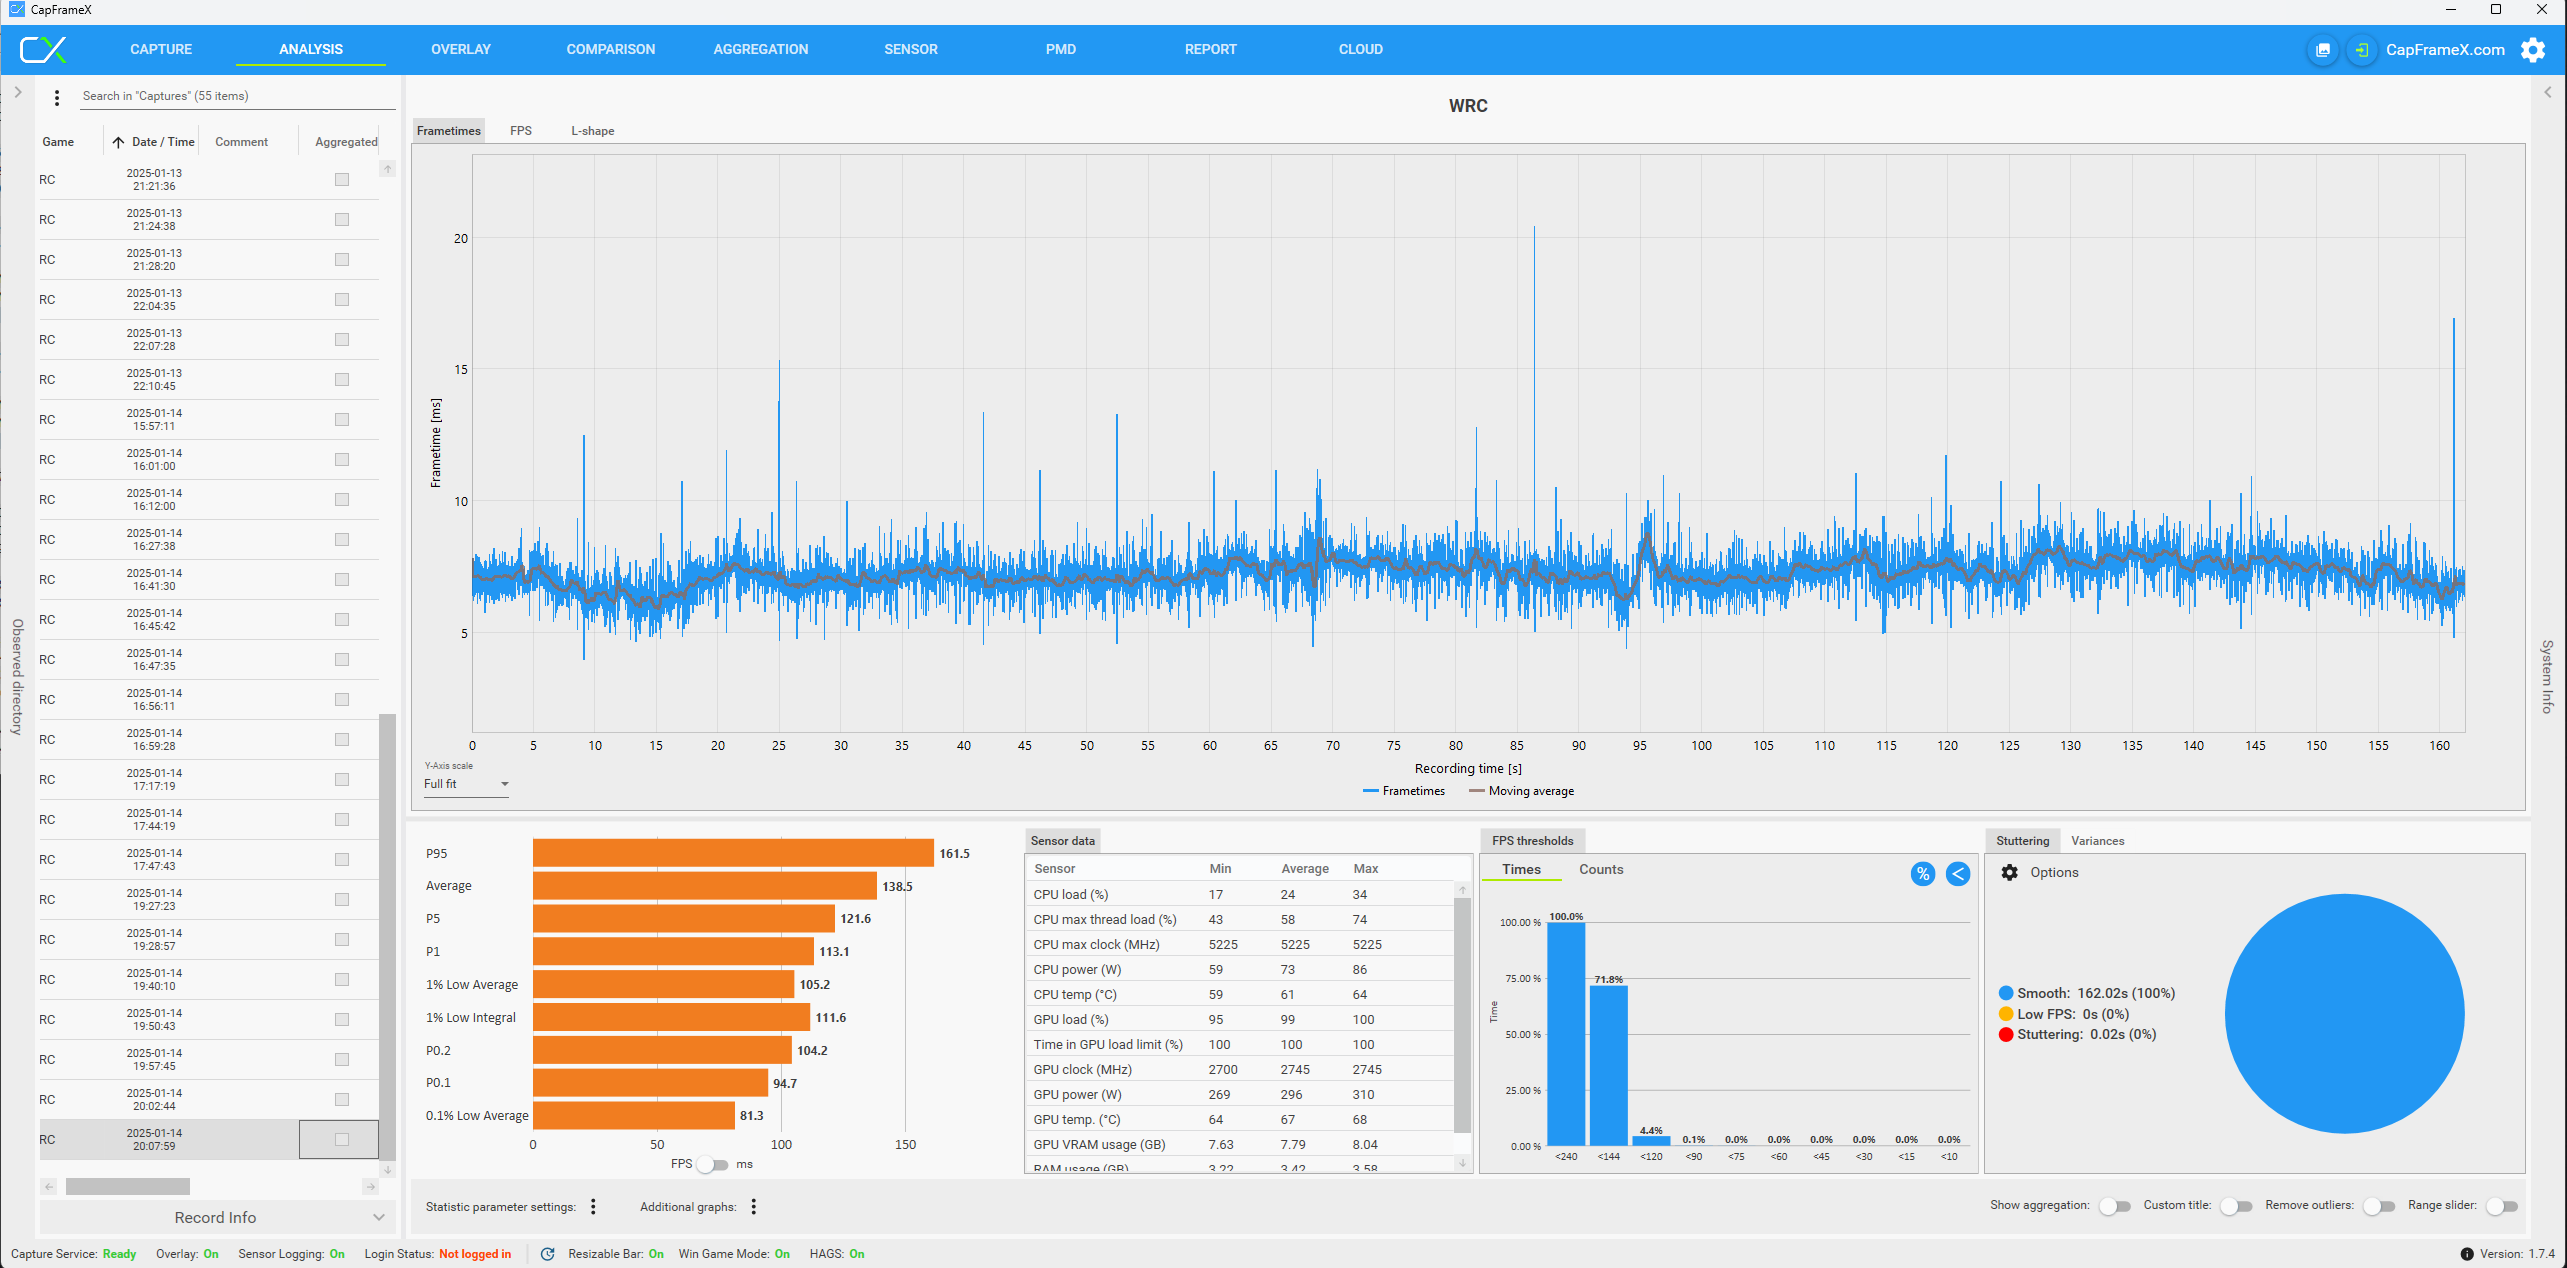
Task: Open the settings gear in the top bar
Action: 2533,50
